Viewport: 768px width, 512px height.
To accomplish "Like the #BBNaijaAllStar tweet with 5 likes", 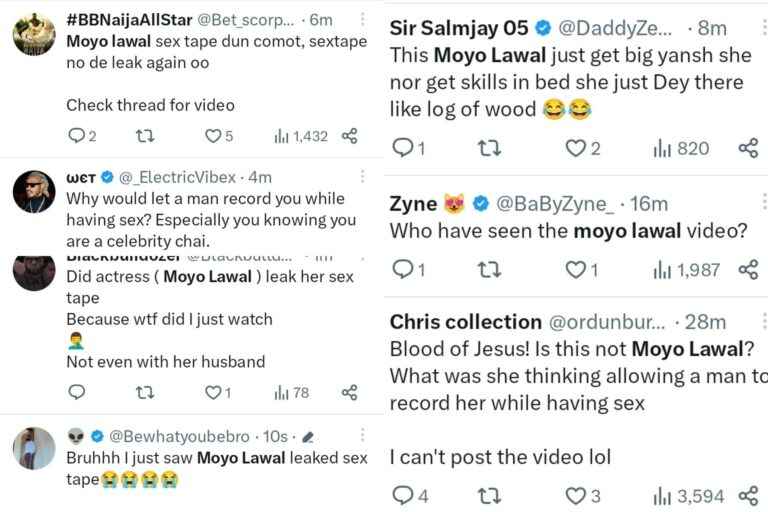I will coord(218,136).
